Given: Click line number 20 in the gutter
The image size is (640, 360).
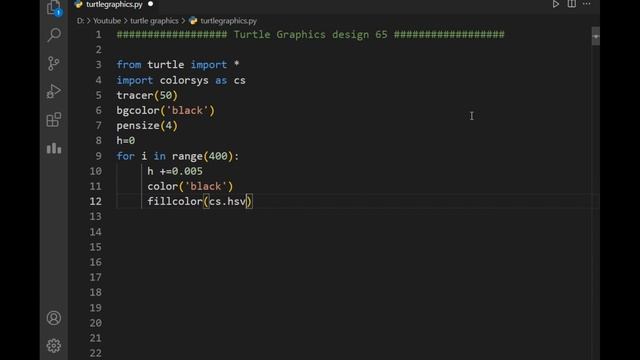Looking at the screenshot, I should (x=96, y=323).
